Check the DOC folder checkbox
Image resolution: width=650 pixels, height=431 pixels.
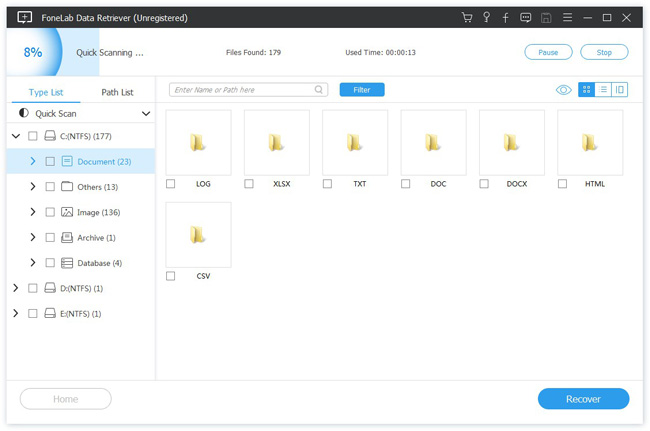(405, 184)
